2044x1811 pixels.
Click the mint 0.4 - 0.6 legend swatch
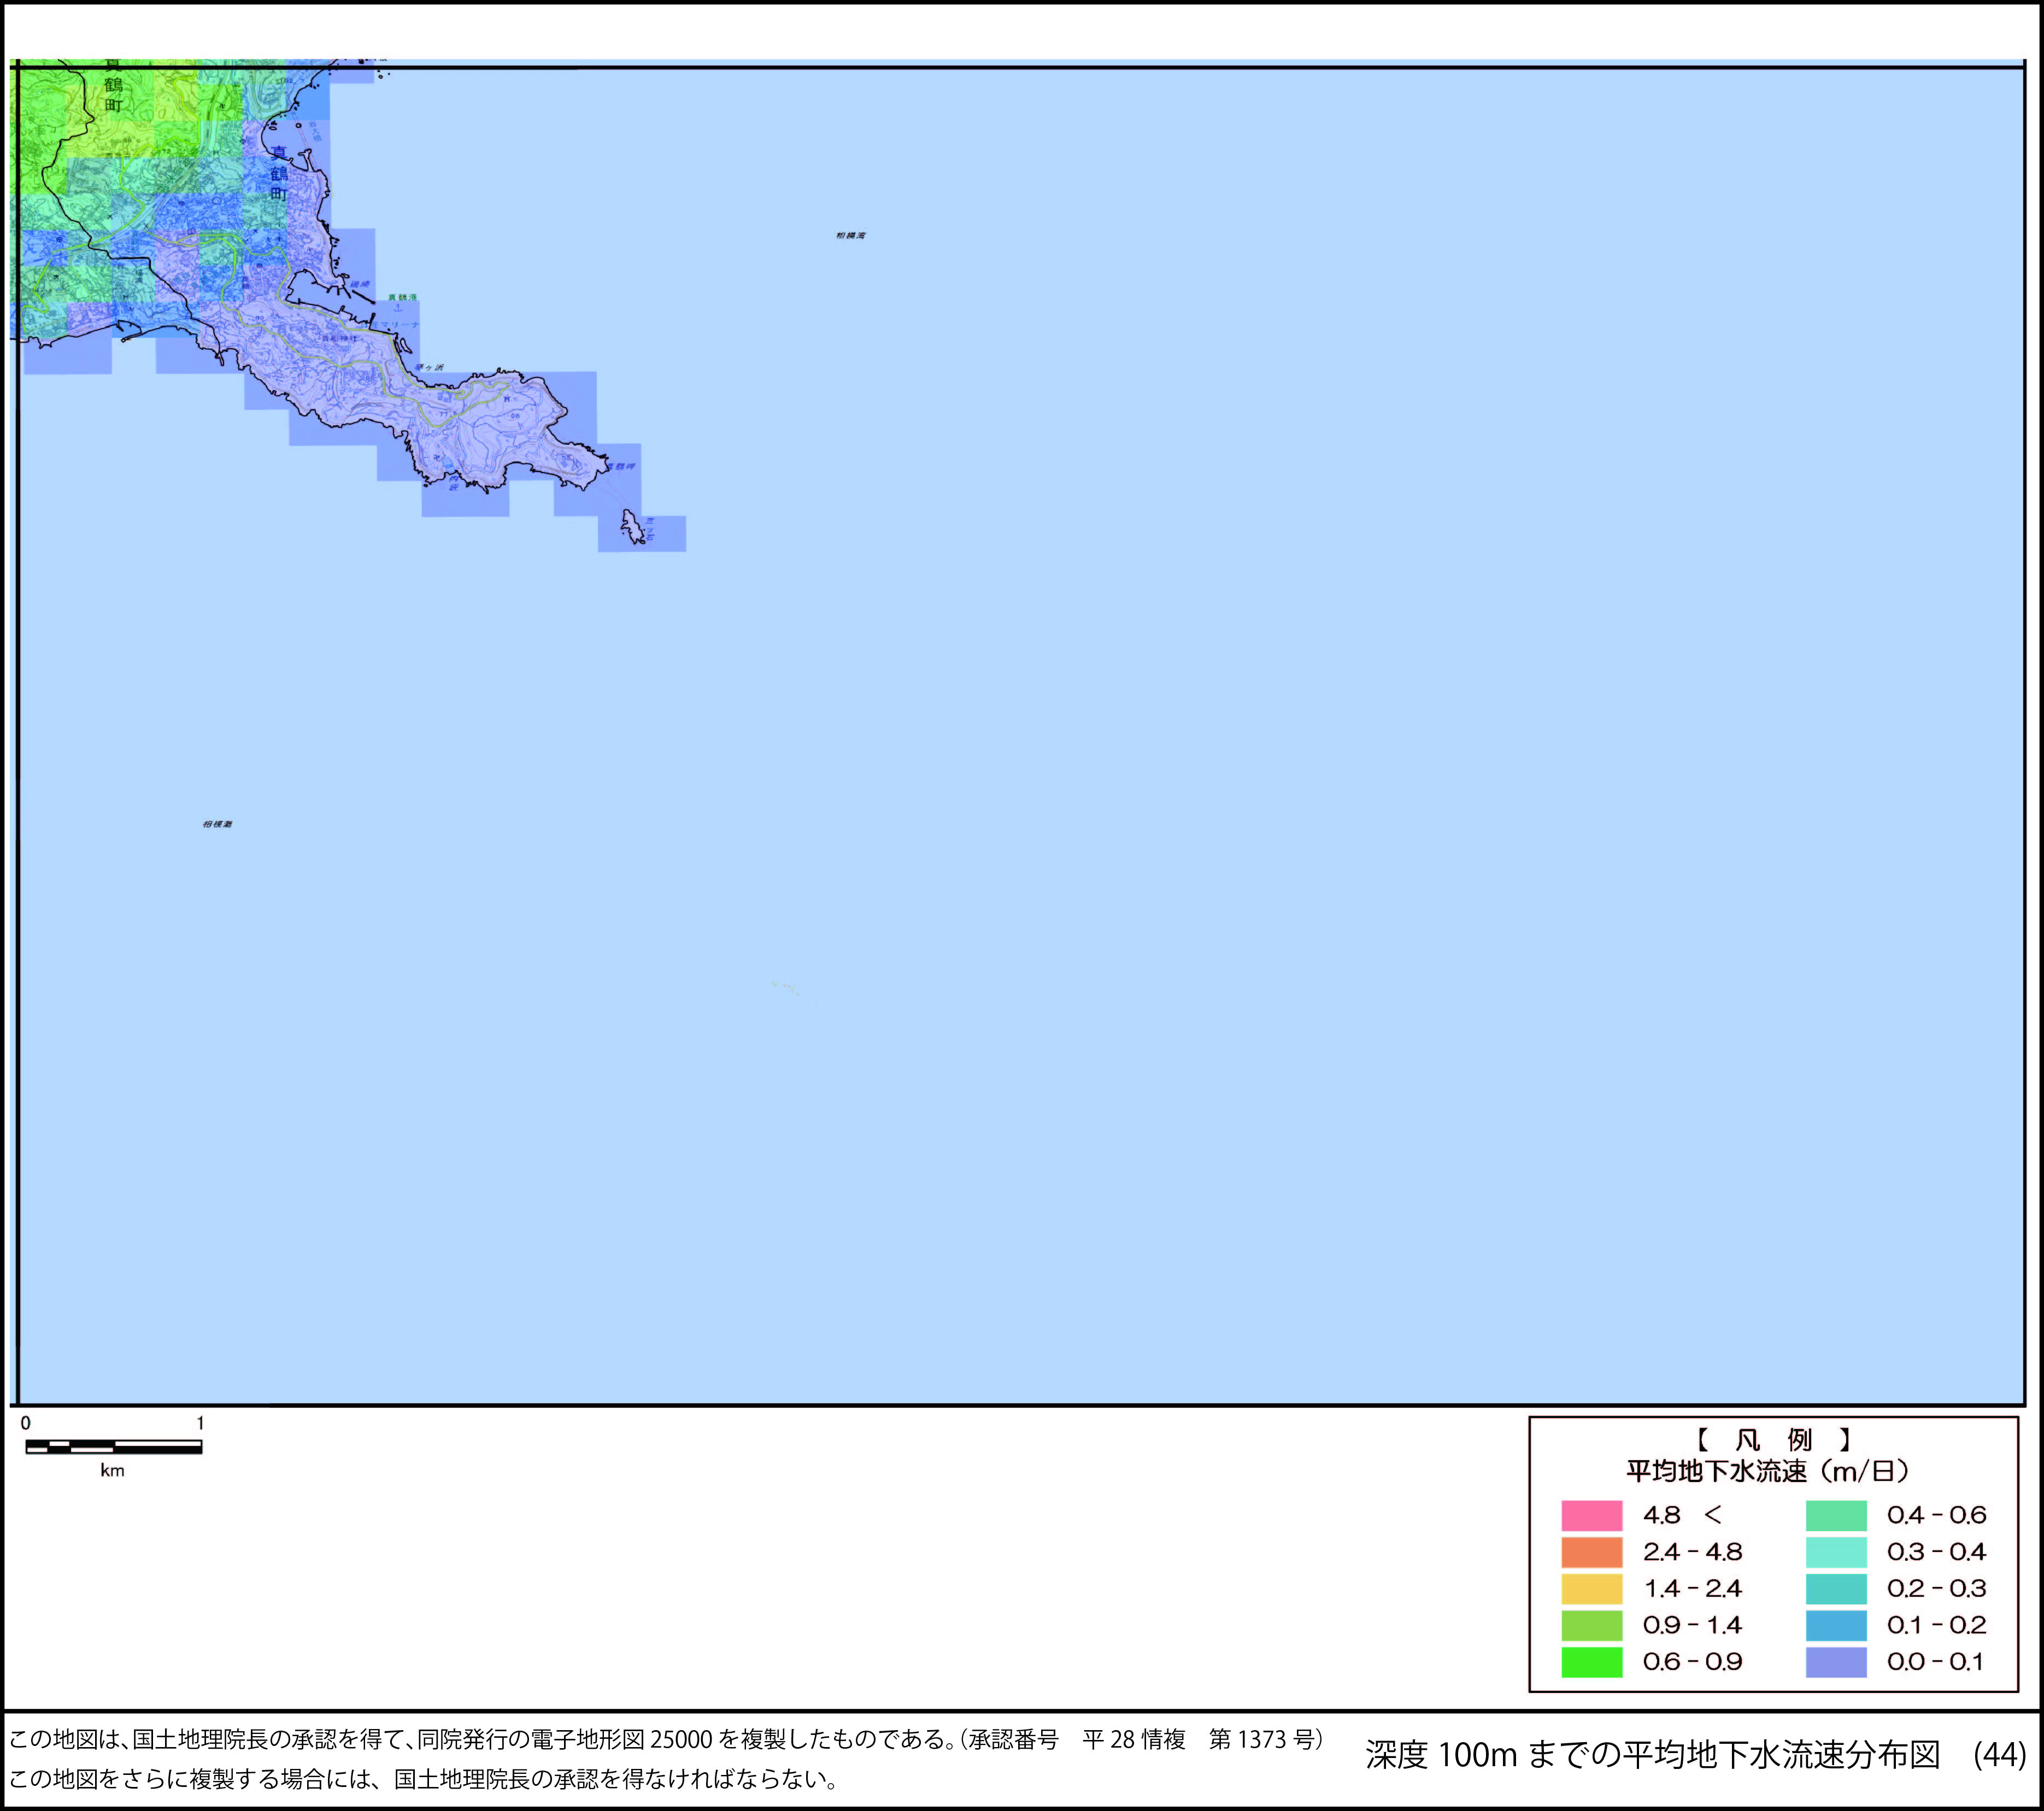point(1836,1516)
